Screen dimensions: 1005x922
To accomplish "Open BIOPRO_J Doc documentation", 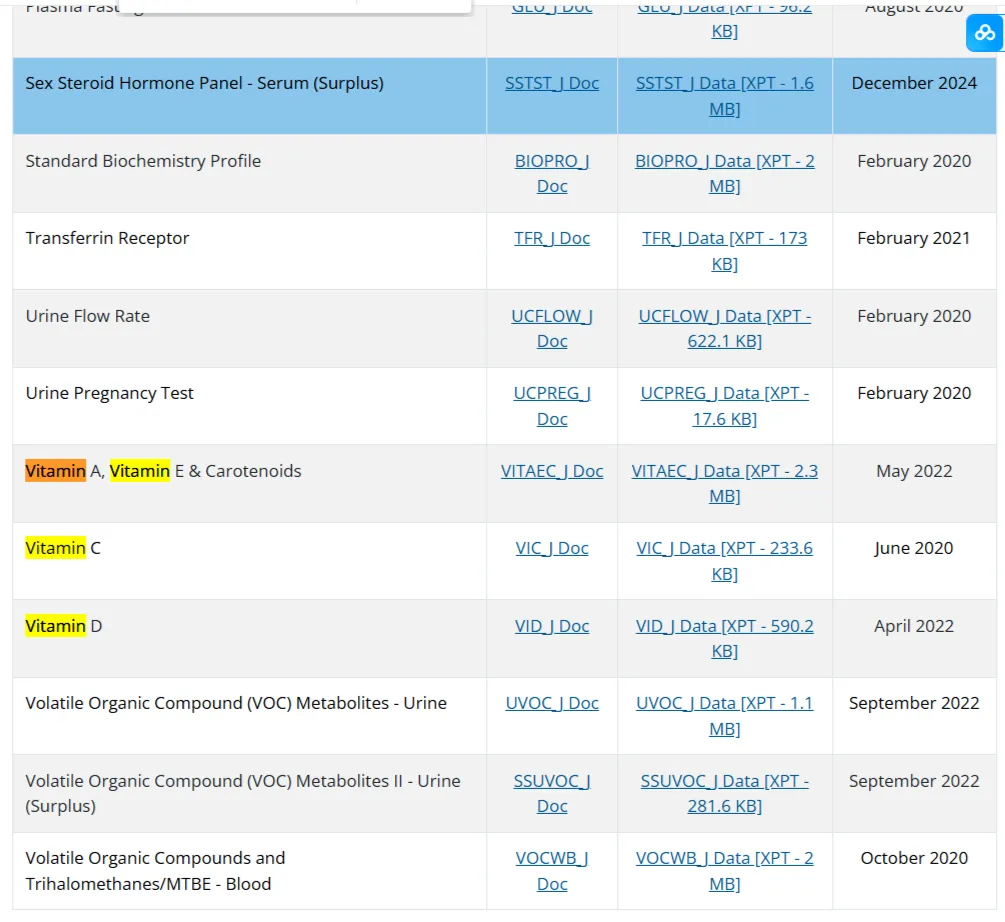I will (x=552, y=174).
